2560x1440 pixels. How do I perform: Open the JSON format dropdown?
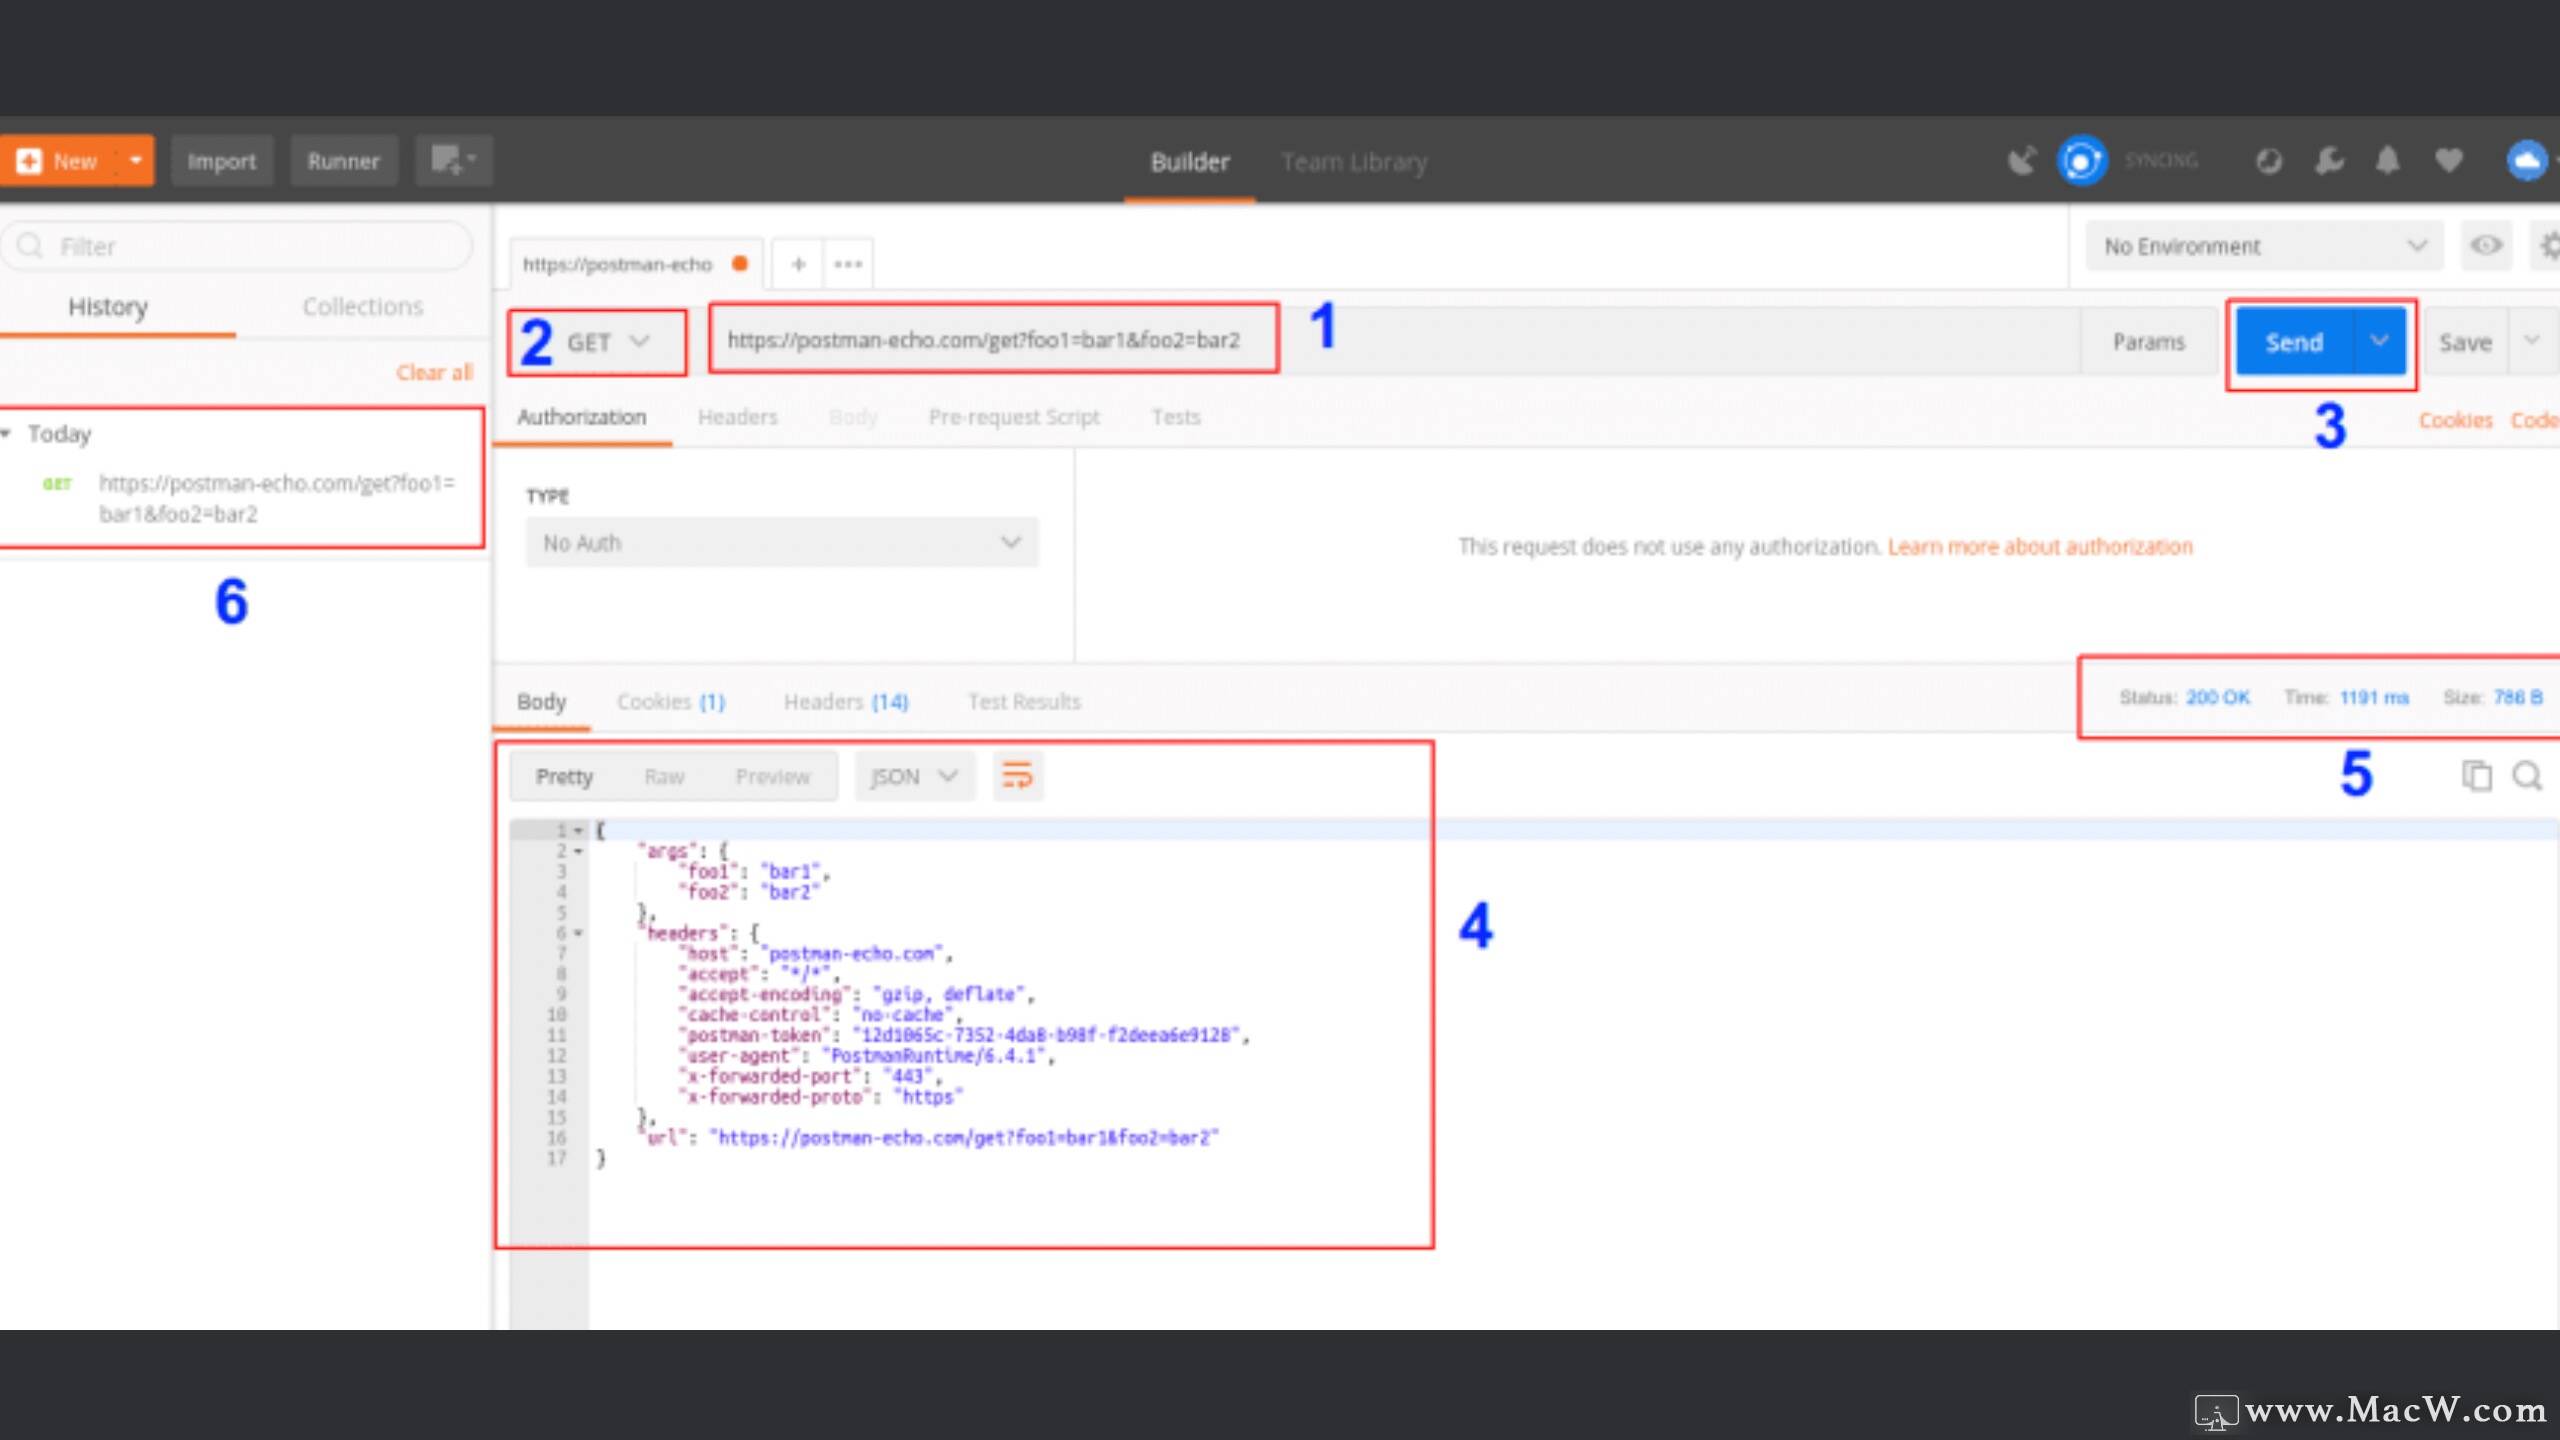pyautogui.click(x=914, y=776)
